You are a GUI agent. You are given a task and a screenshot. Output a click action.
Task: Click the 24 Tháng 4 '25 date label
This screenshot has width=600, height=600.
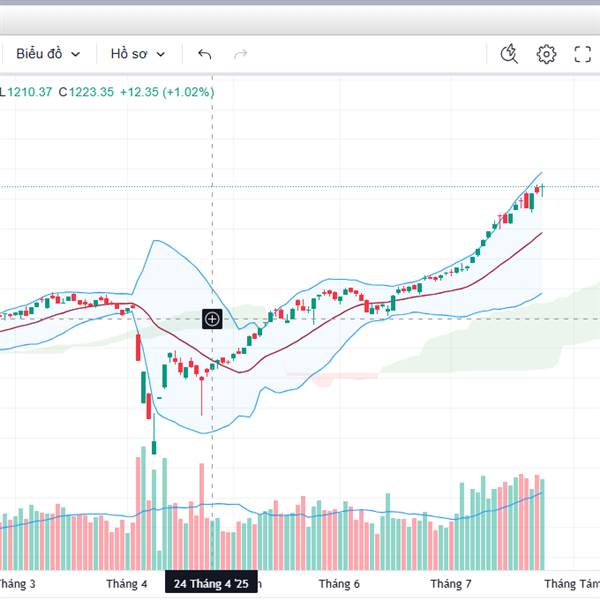pos(211,584)
